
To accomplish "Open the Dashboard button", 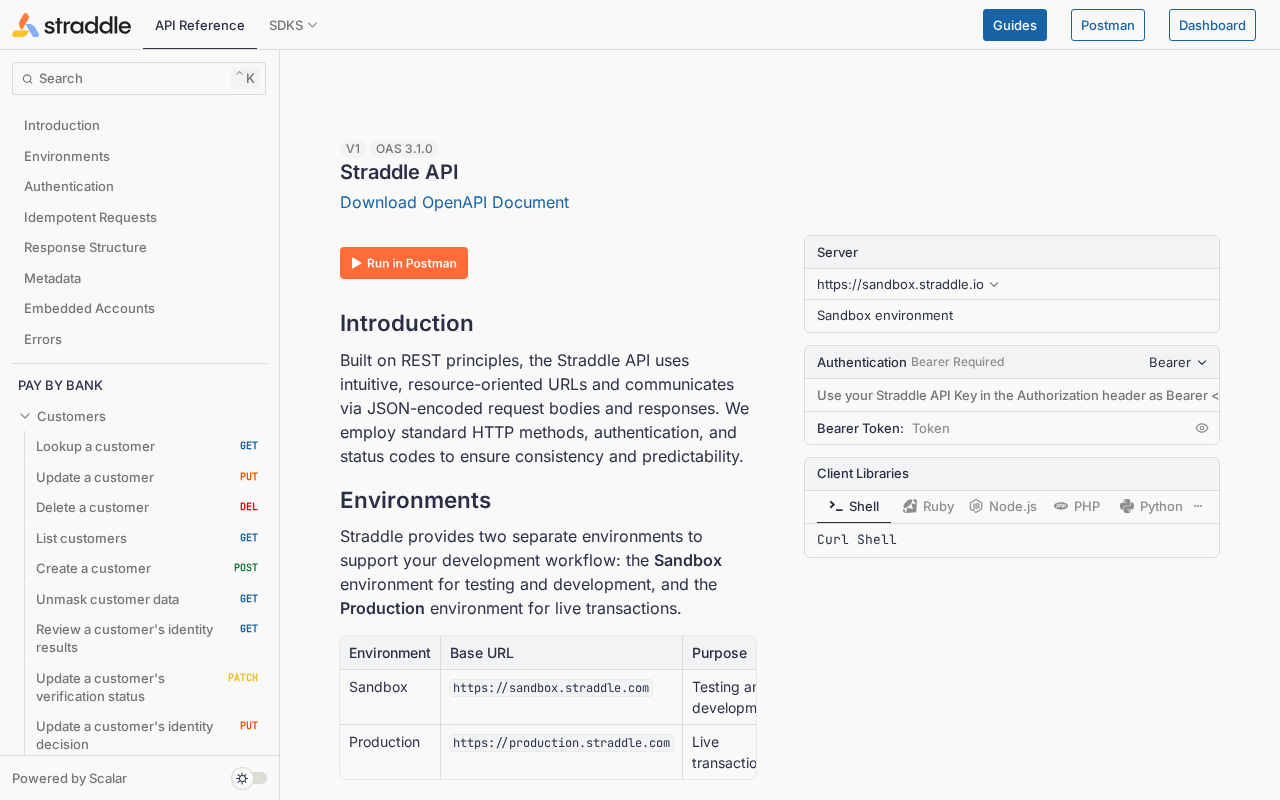I will [x=1212, y=25].
